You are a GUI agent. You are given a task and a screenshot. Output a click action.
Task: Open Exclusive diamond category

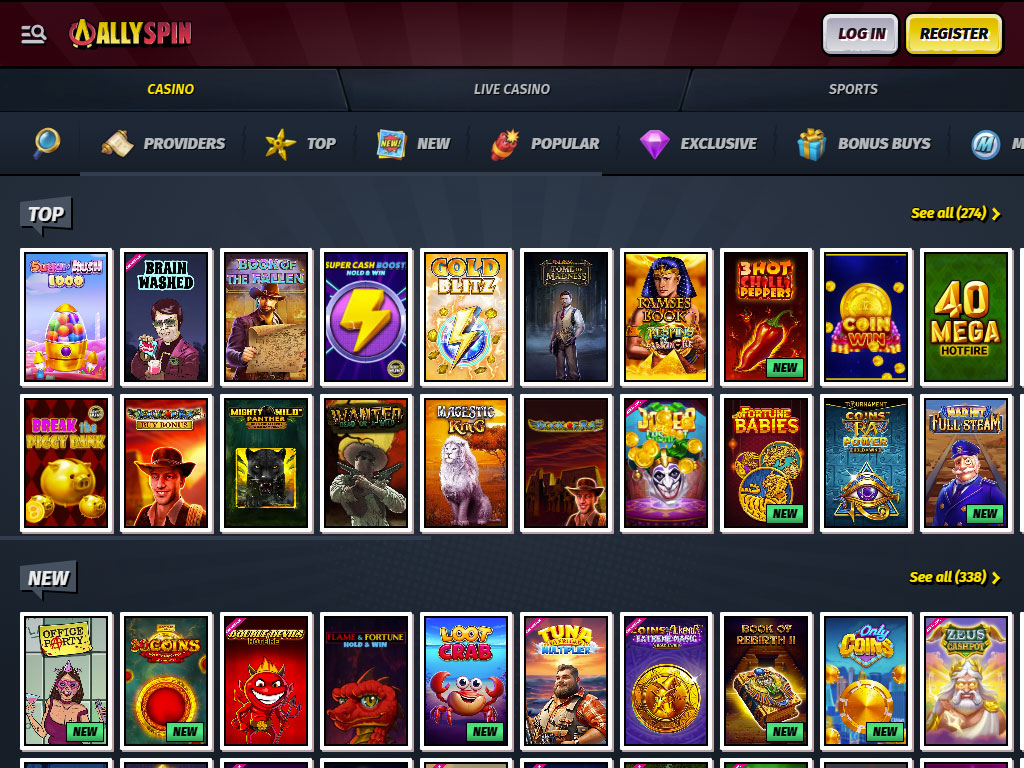click(x=698, y=144)
